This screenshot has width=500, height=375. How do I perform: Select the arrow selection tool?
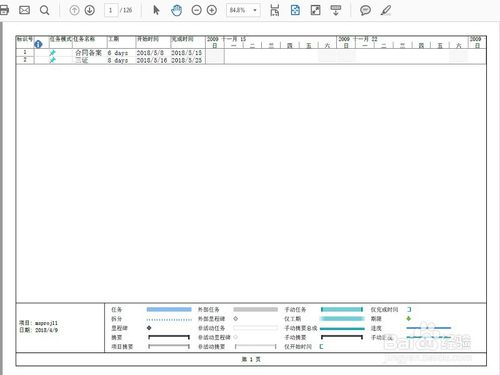pyautogui.click(x=156, y=10)
